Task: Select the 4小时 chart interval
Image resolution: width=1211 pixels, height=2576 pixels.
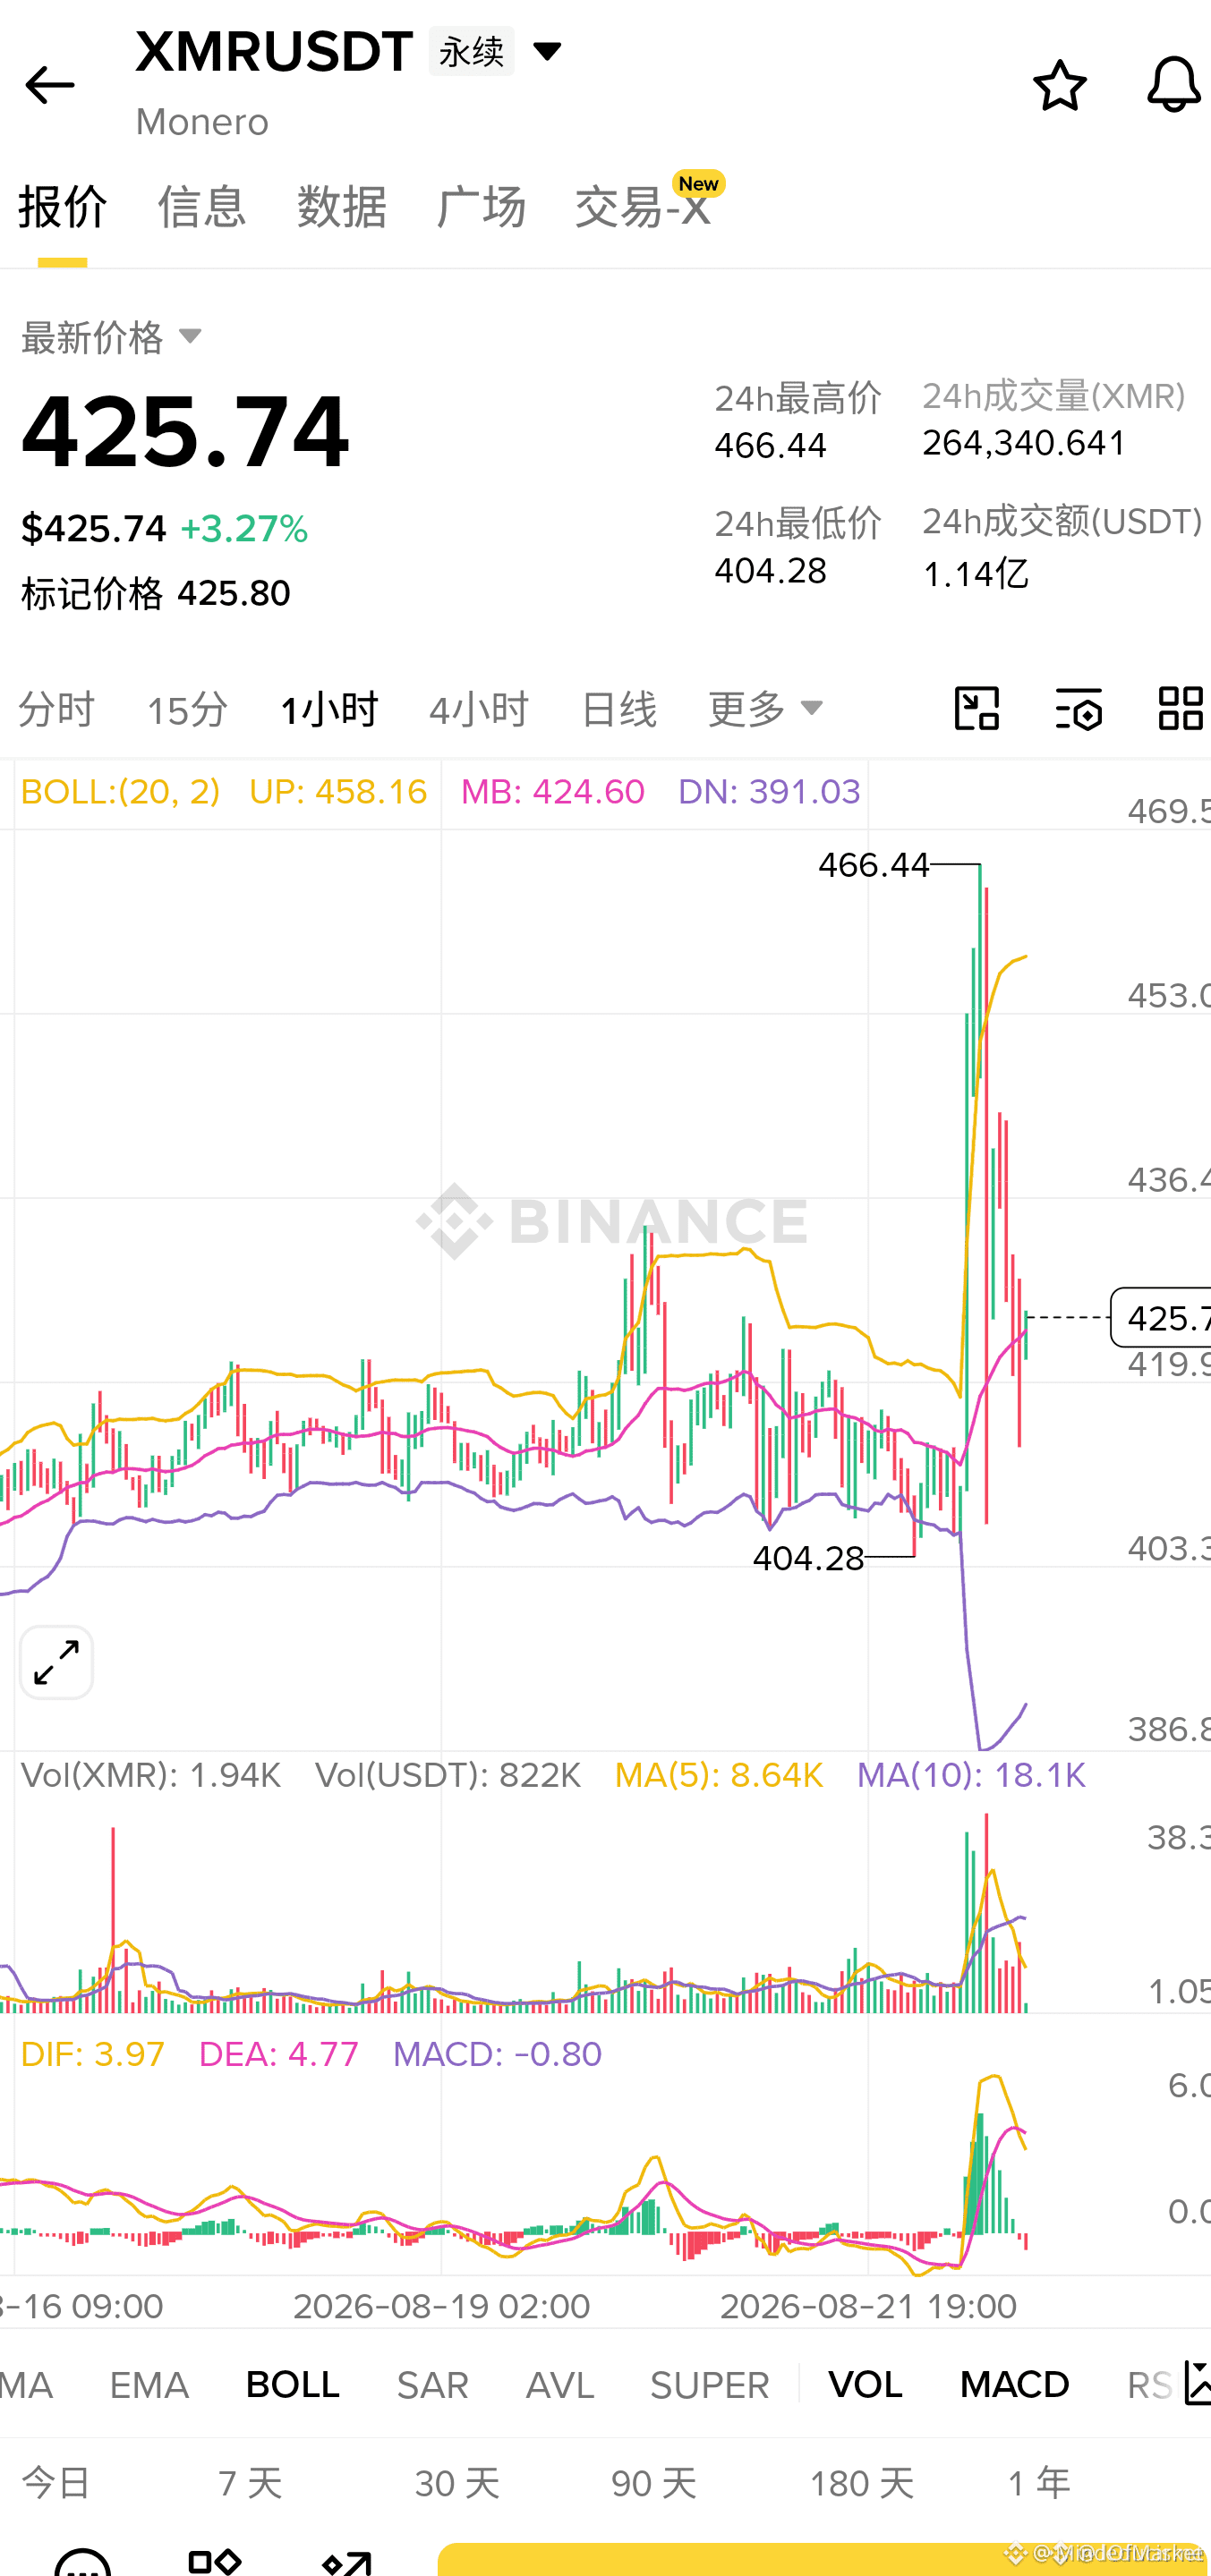Action: (479, 709)
